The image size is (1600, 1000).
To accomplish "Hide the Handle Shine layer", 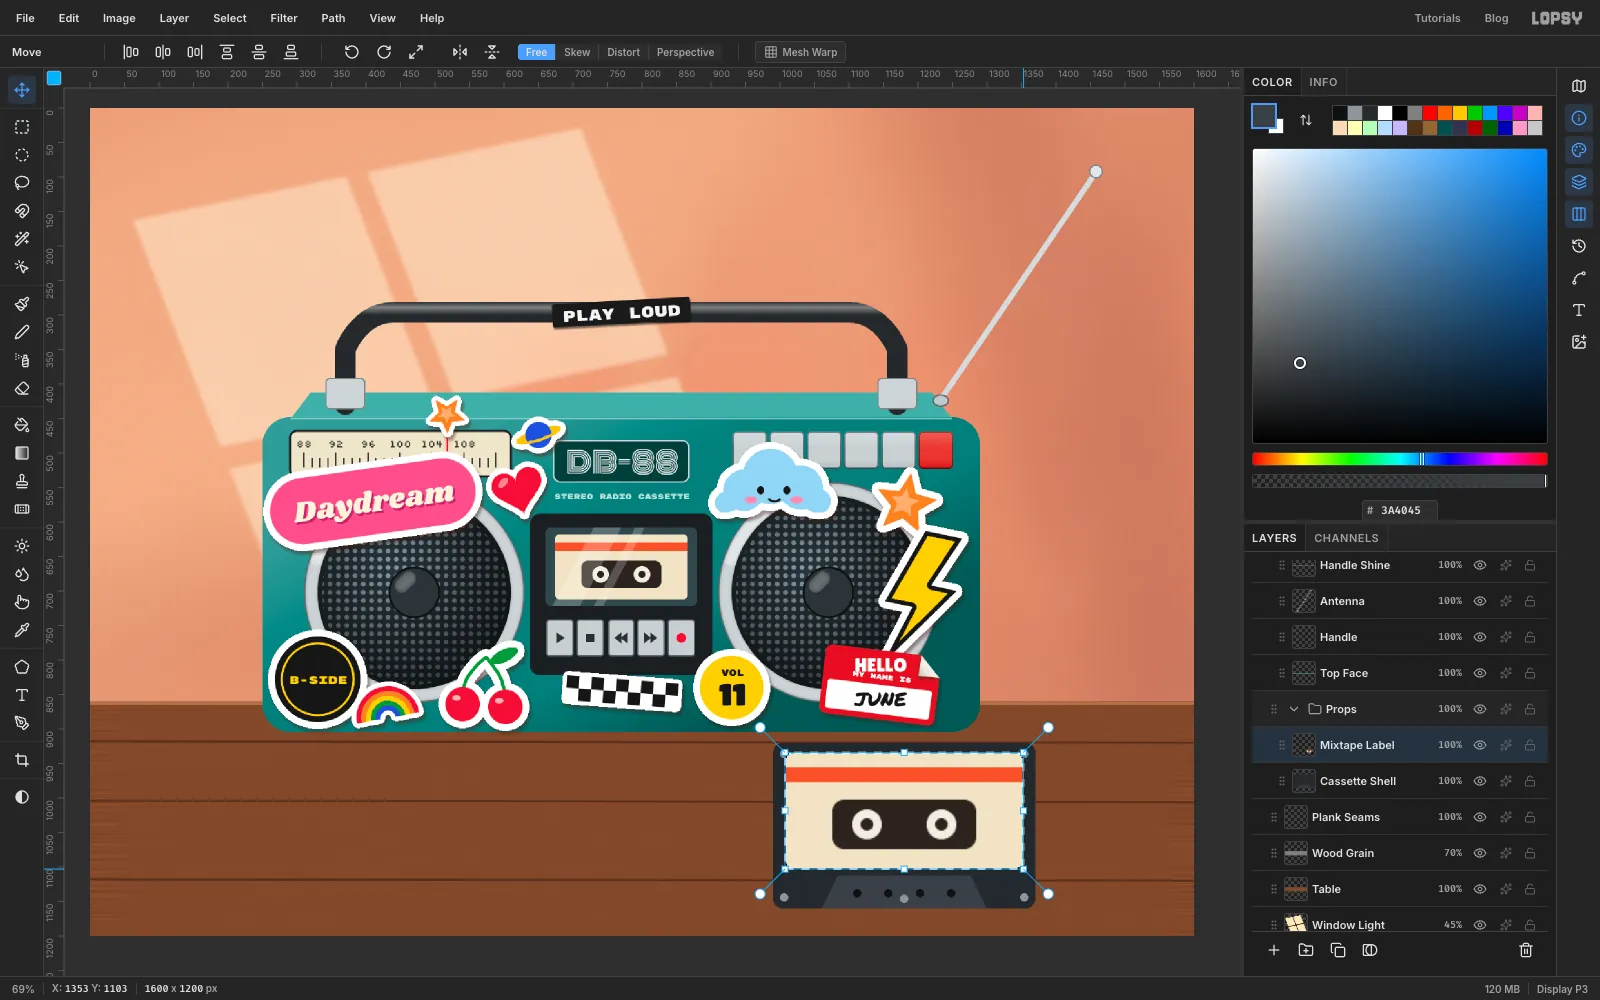I will (x=1480, y=565).
